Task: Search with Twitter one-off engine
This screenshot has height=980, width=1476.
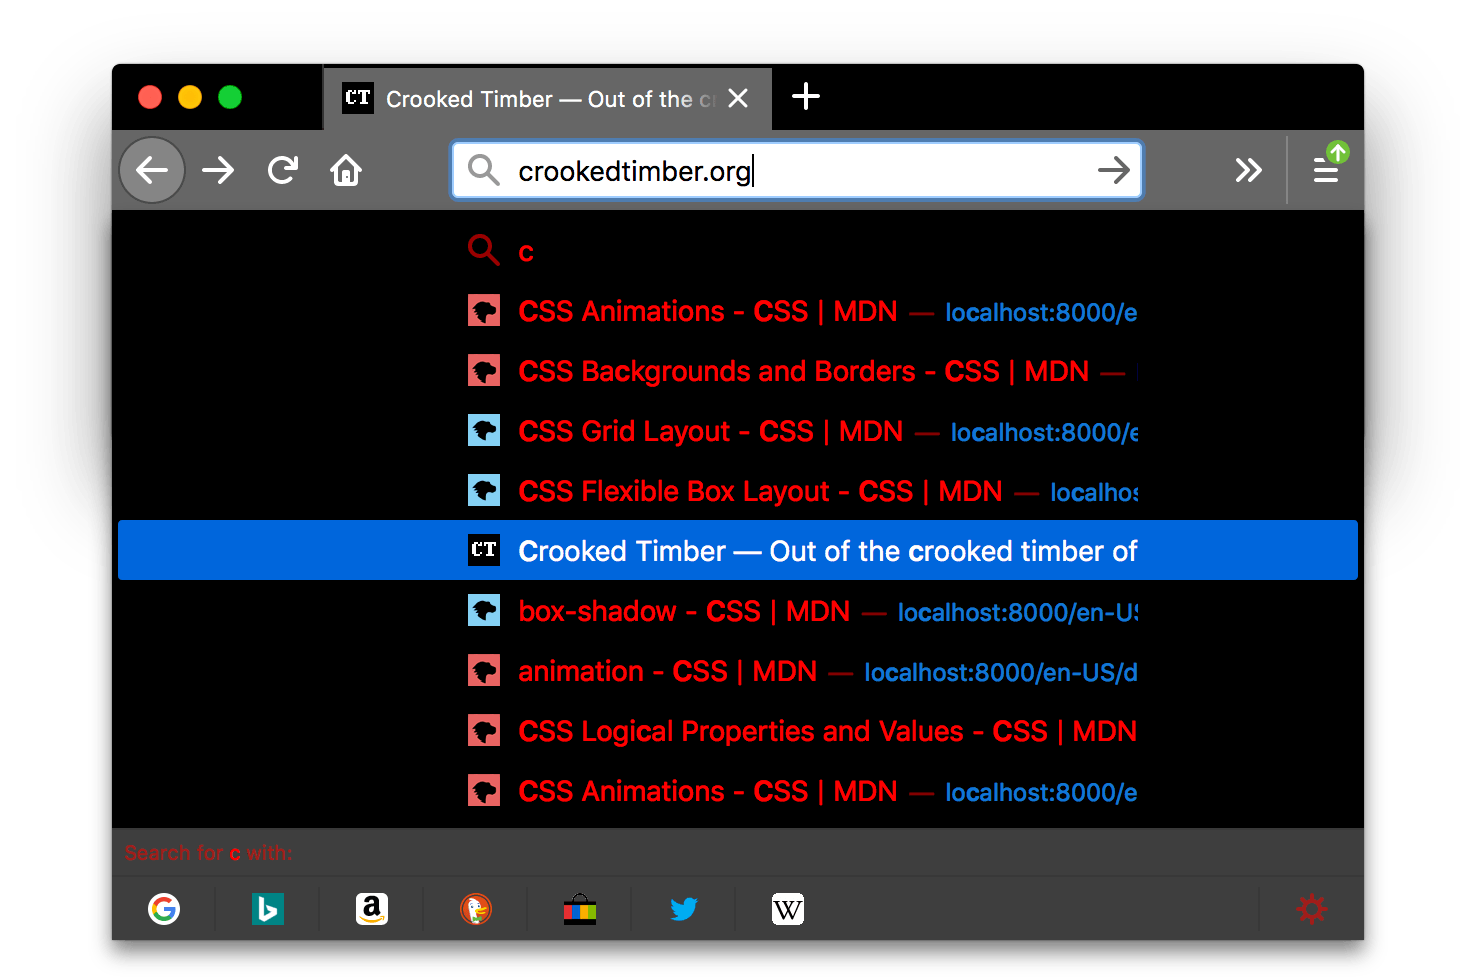Action: tap(684, 909)
